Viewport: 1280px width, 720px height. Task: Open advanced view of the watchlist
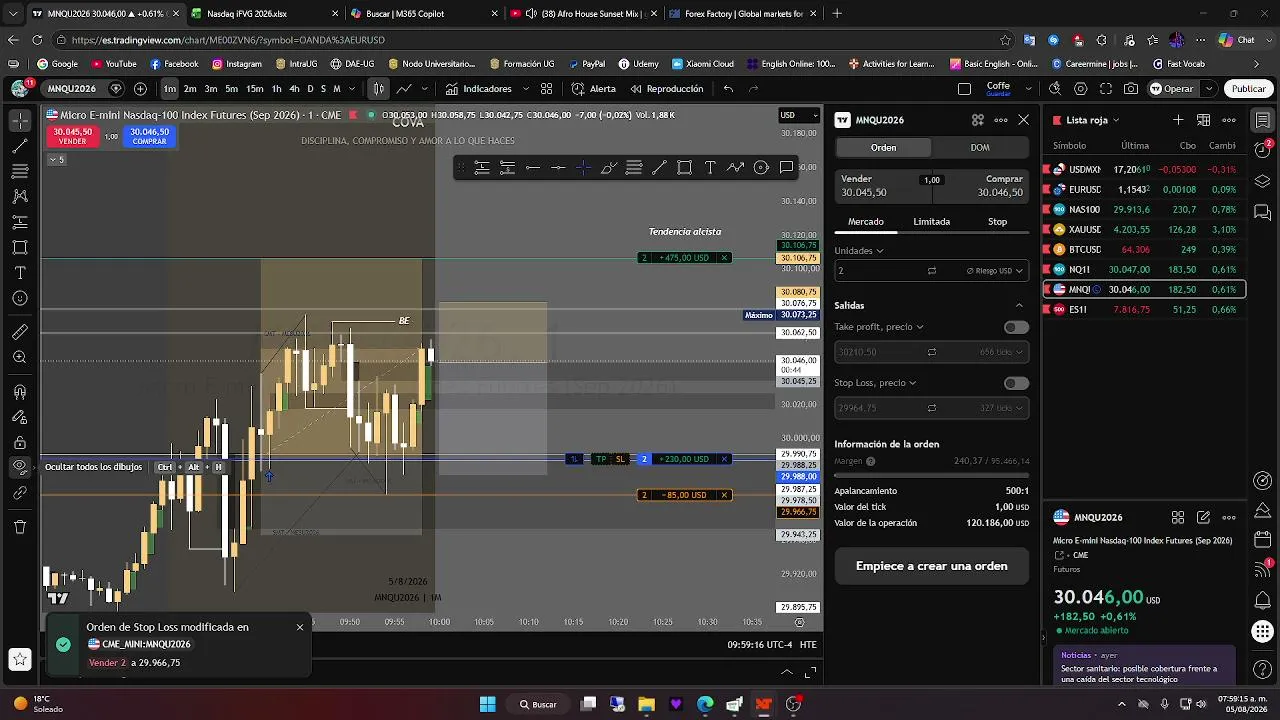pyautogui.click(x=1204, y=120)
